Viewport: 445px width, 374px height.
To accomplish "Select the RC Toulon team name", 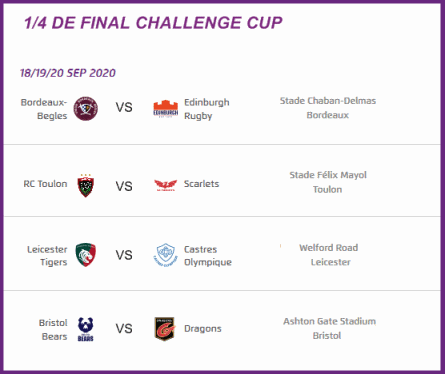I will 45,184.
